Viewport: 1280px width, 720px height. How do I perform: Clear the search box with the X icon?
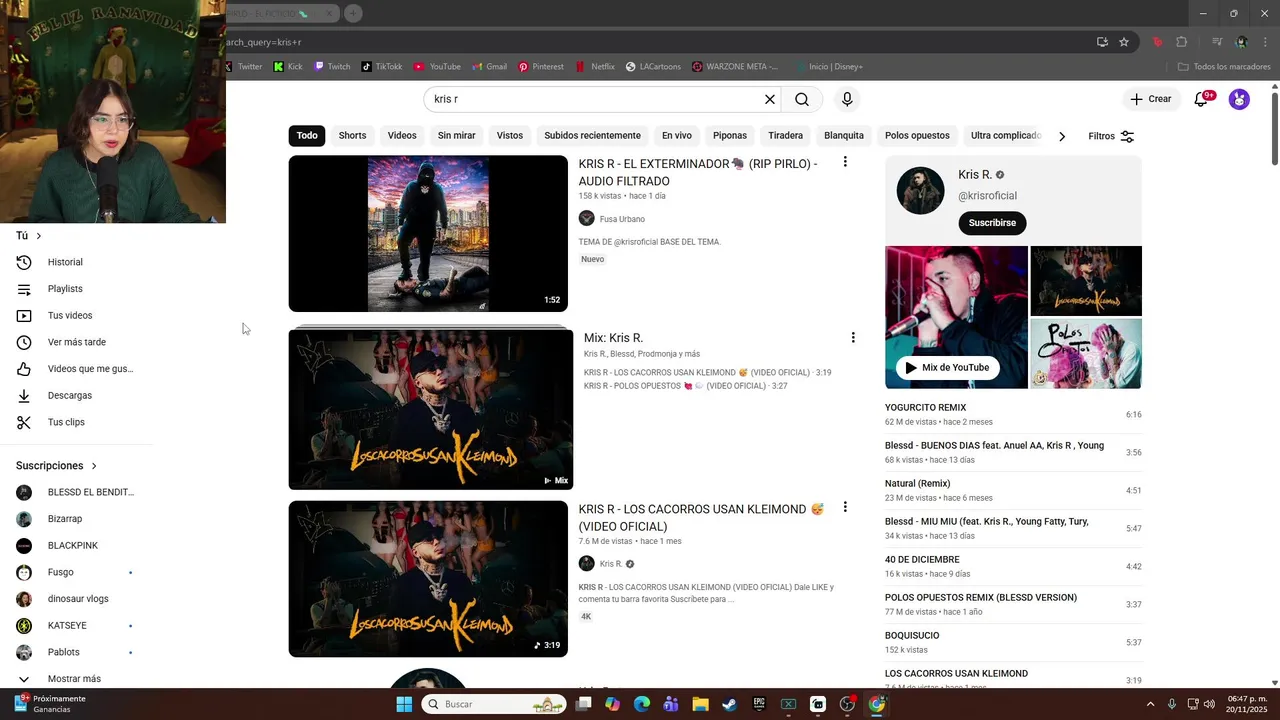click(770, 99)
